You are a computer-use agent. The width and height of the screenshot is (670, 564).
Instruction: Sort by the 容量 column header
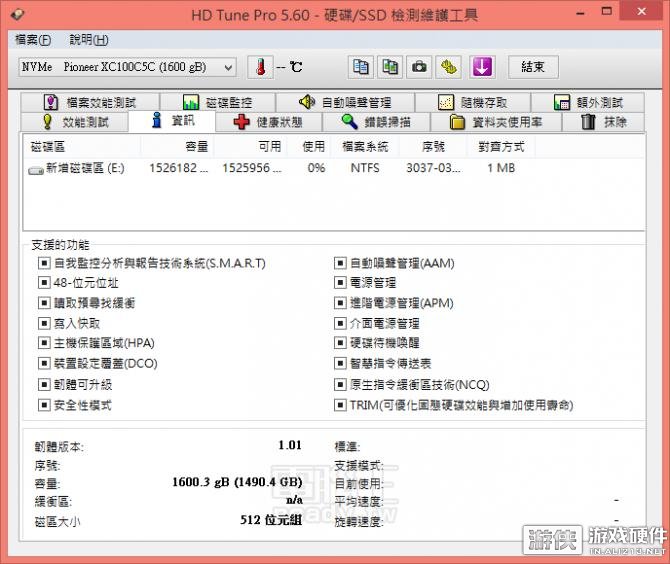coord(177,147)
